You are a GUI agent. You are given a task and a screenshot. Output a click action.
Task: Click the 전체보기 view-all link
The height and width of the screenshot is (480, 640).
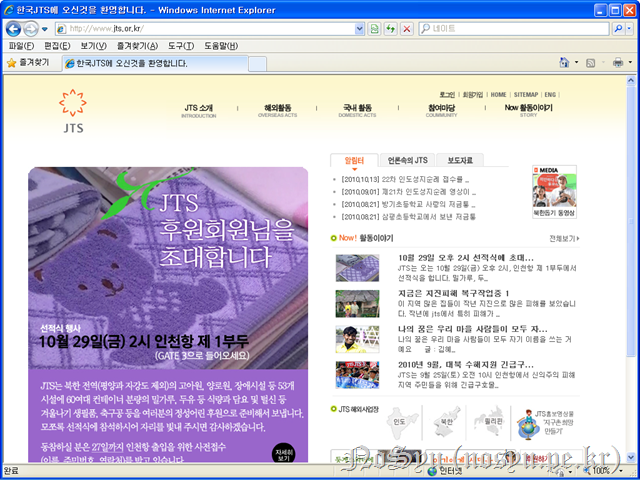point(563,239)
